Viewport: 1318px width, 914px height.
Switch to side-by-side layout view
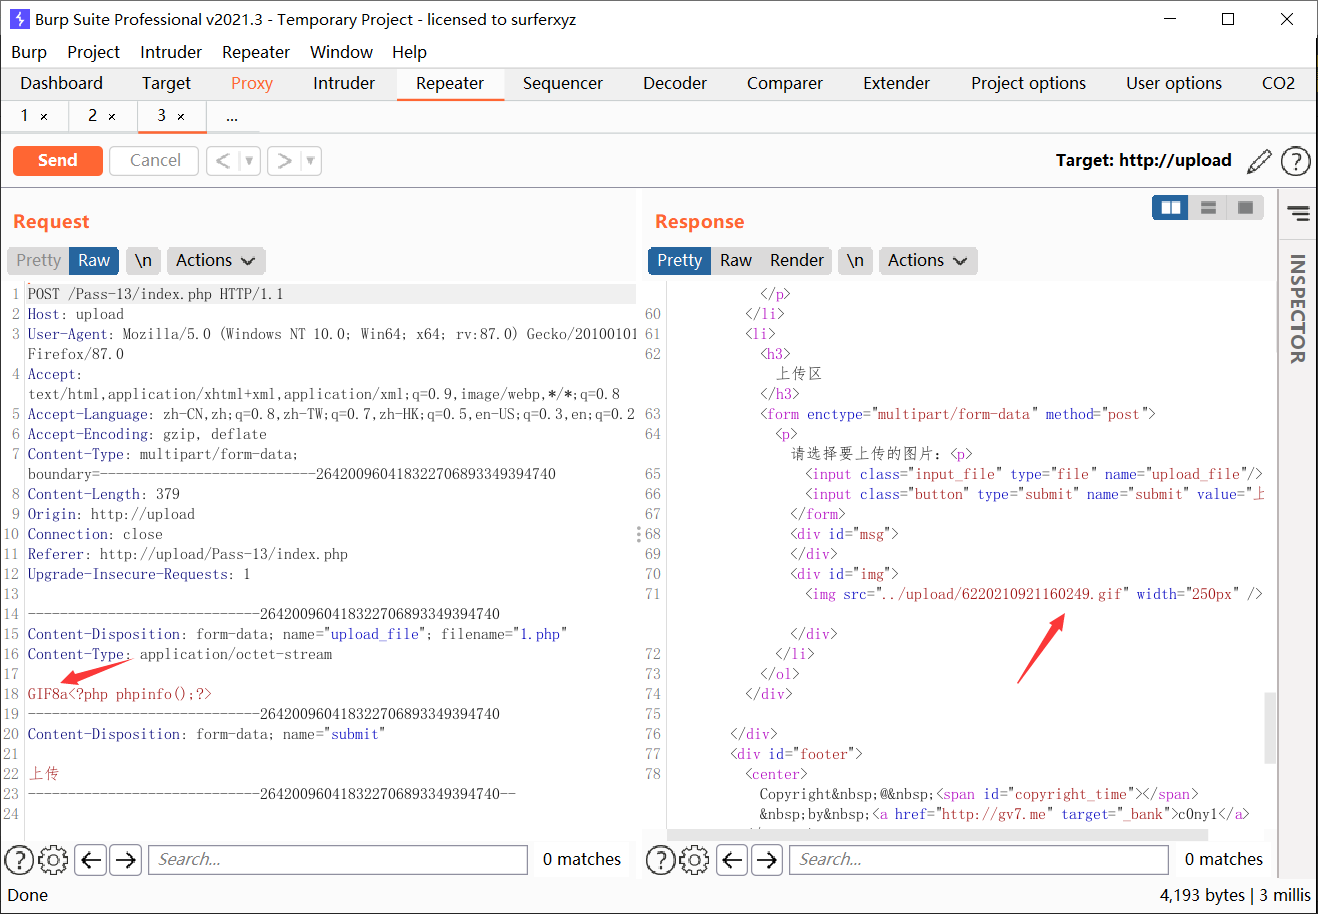point(1171,207)
